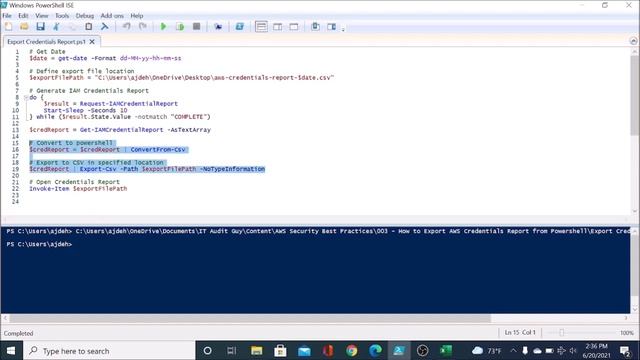640x360 pixels.
Task: Click the Type here to search box
Action: (109, 351)
